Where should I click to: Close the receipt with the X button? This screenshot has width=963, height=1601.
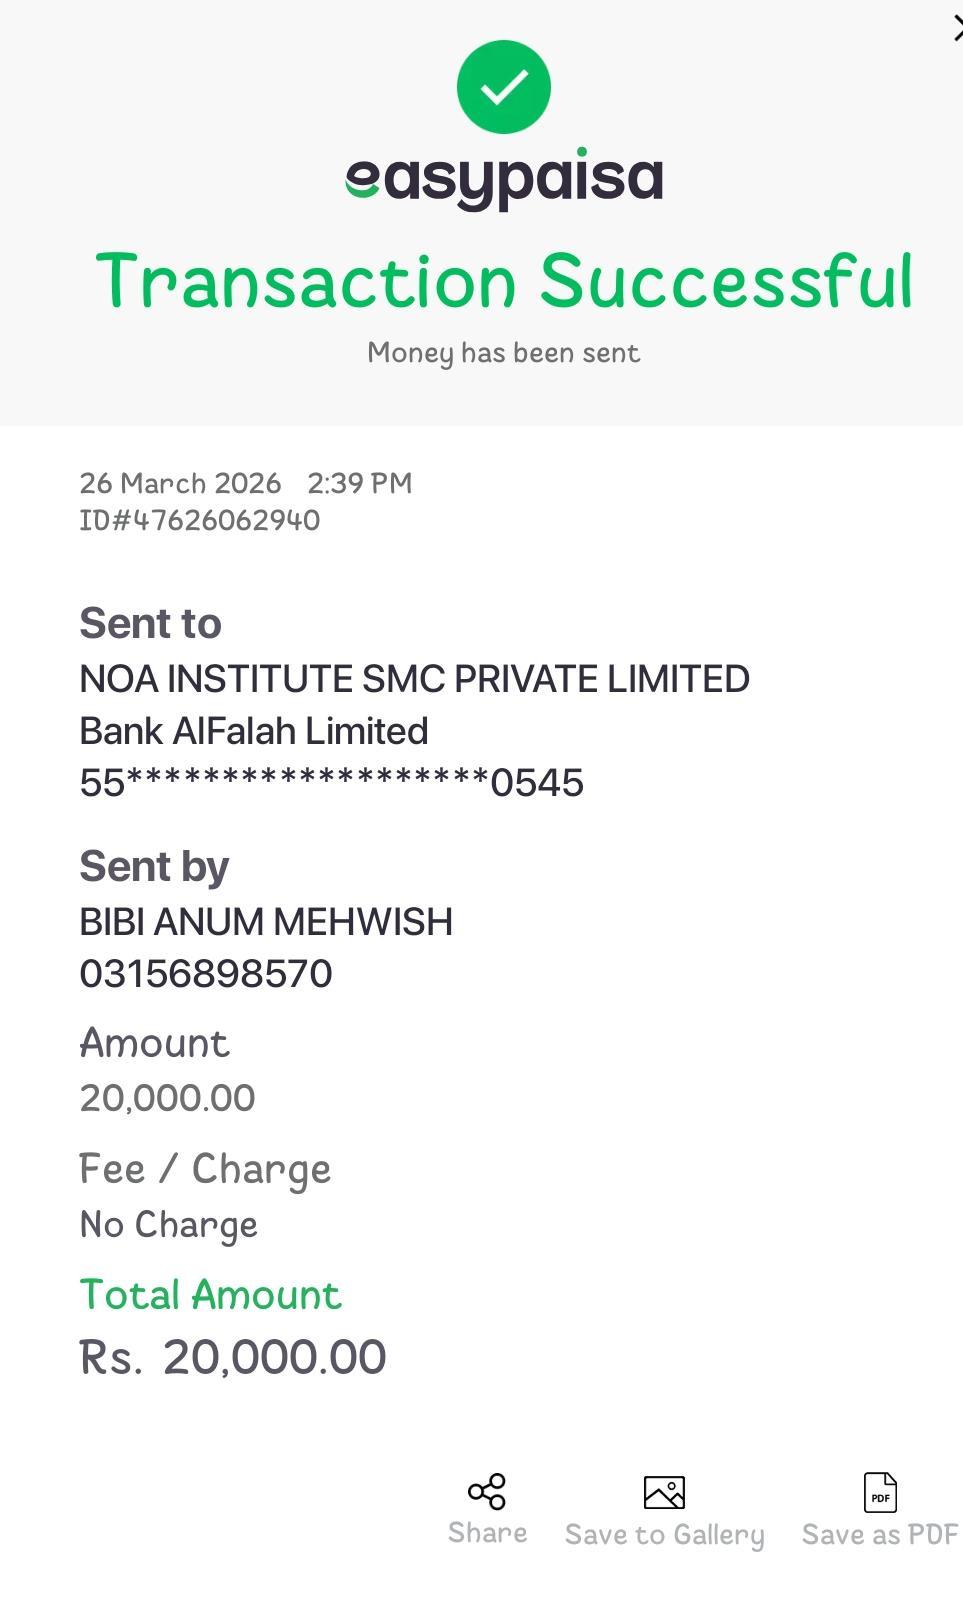957,30
